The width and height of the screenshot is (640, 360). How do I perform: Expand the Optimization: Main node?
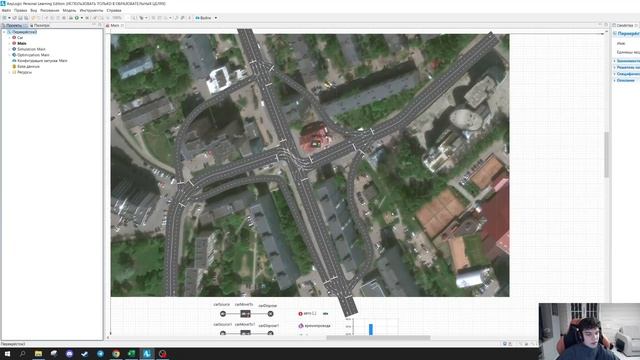click(x=9, y=55)
